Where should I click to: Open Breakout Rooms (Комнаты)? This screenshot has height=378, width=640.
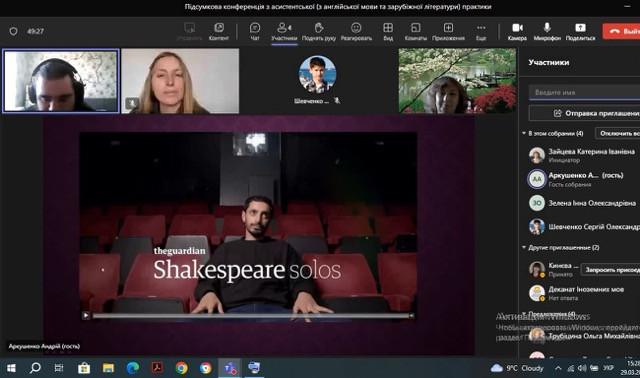(416, 31)
